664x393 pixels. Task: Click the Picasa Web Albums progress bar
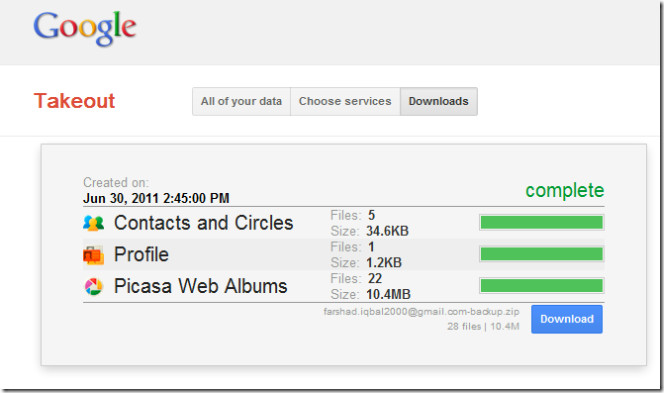point(542,285)
